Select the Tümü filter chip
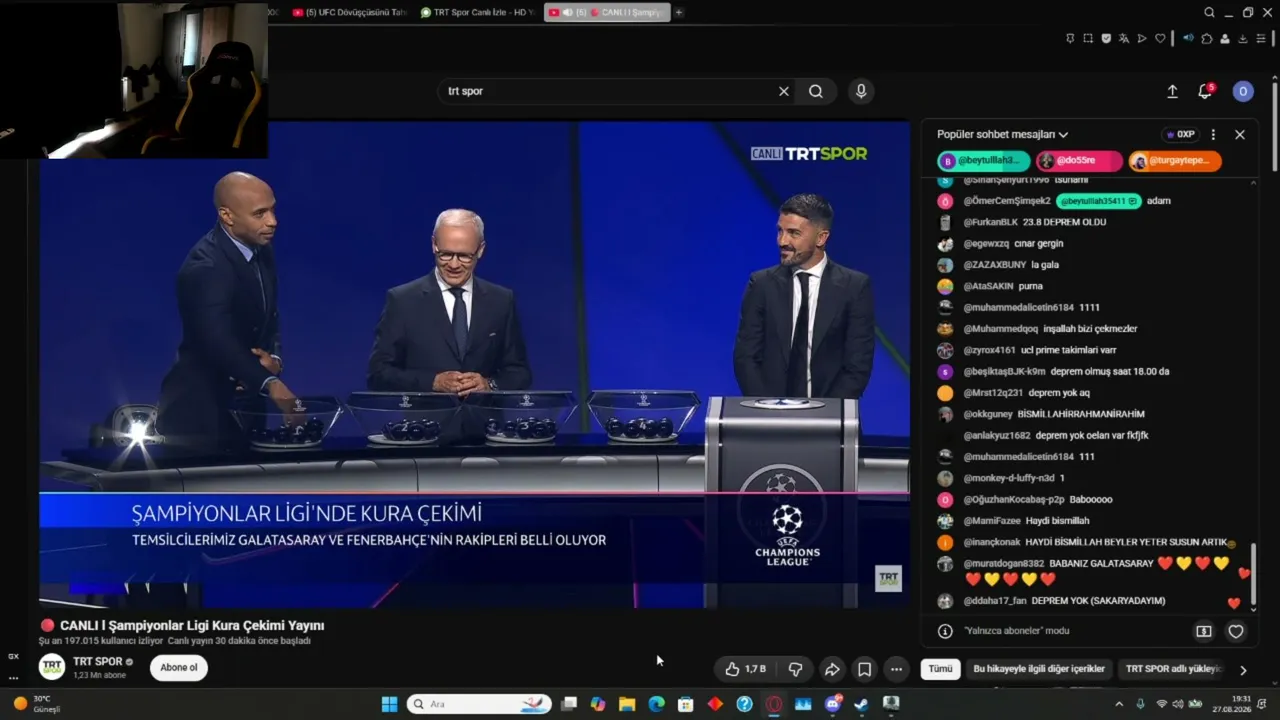The image size is (1280, 720). pos(941,669)
